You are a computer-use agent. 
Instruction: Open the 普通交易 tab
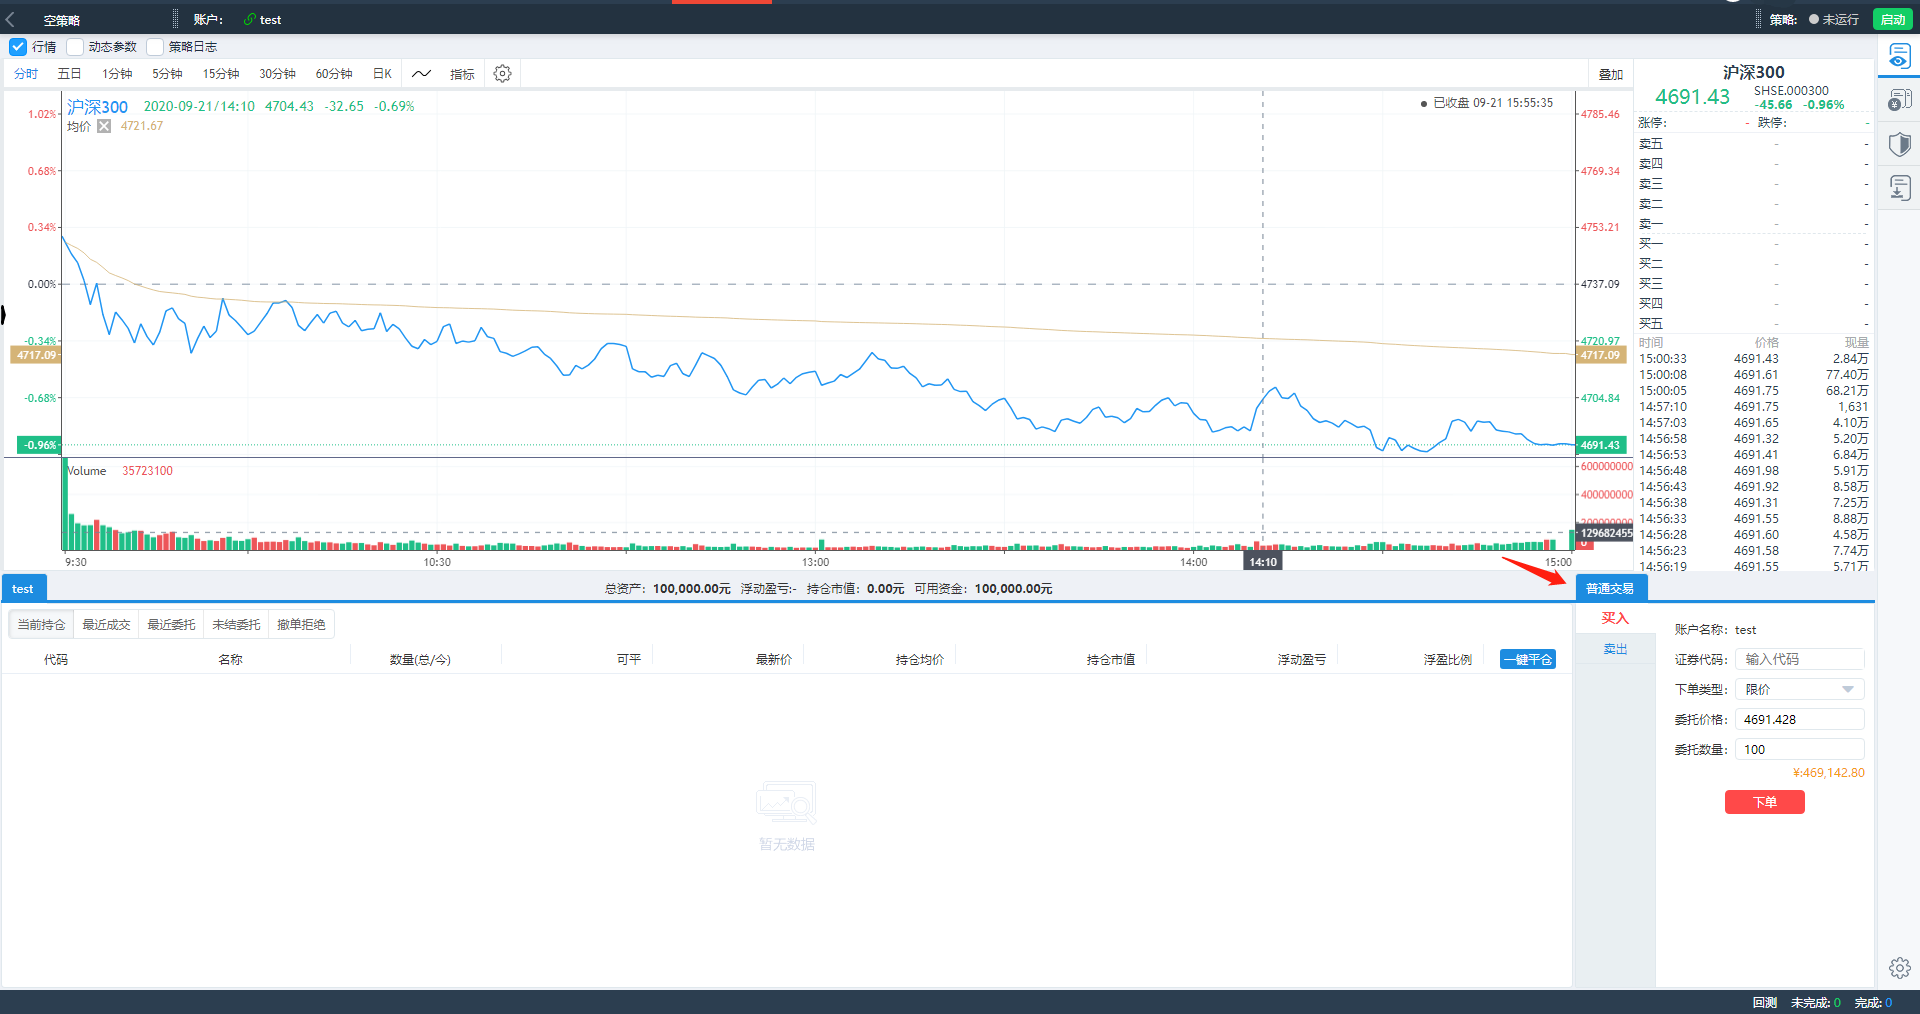tap(1610, 588)
